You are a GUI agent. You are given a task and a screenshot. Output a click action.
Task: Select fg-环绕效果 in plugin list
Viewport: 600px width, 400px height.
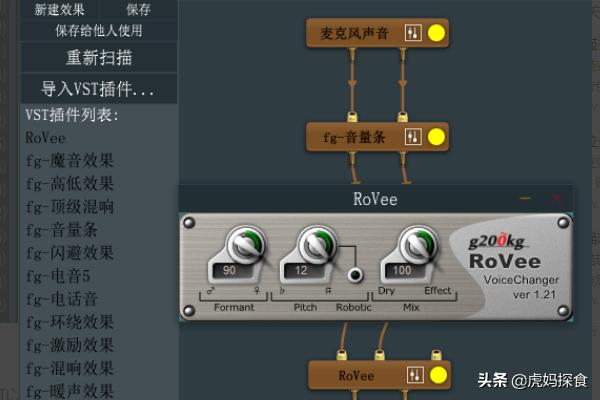click(70, 322)
